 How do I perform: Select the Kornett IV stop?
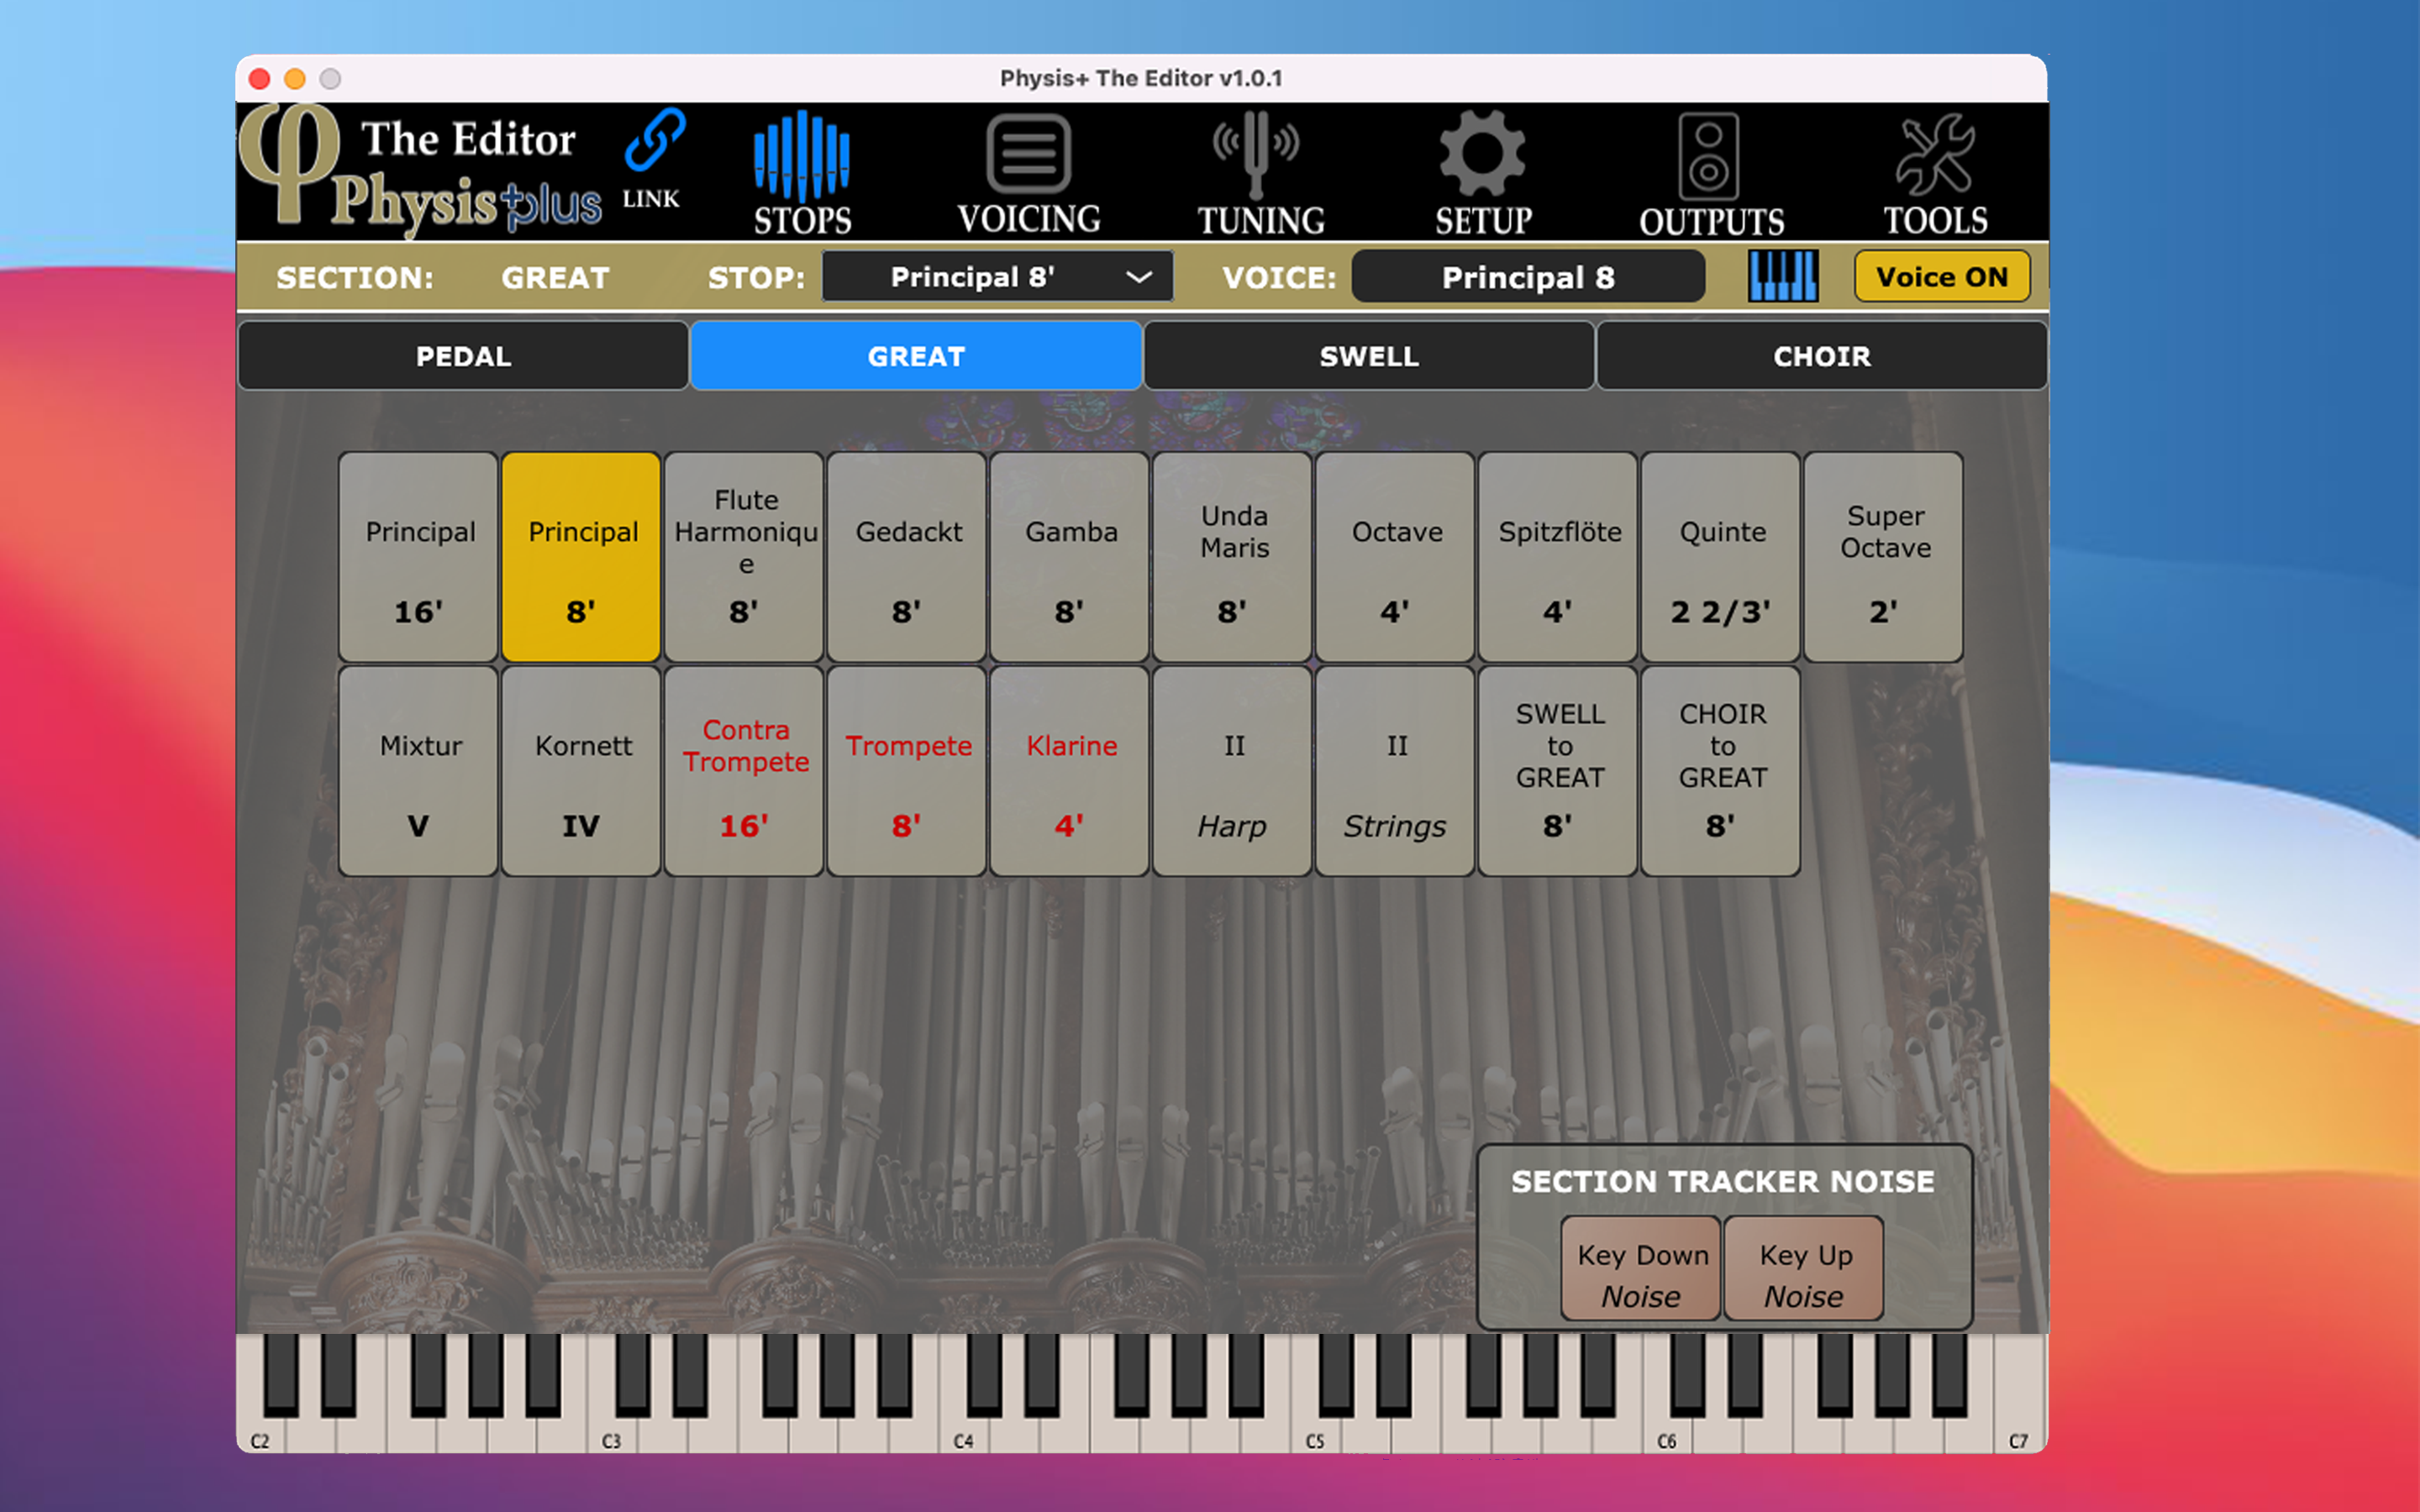581,771
